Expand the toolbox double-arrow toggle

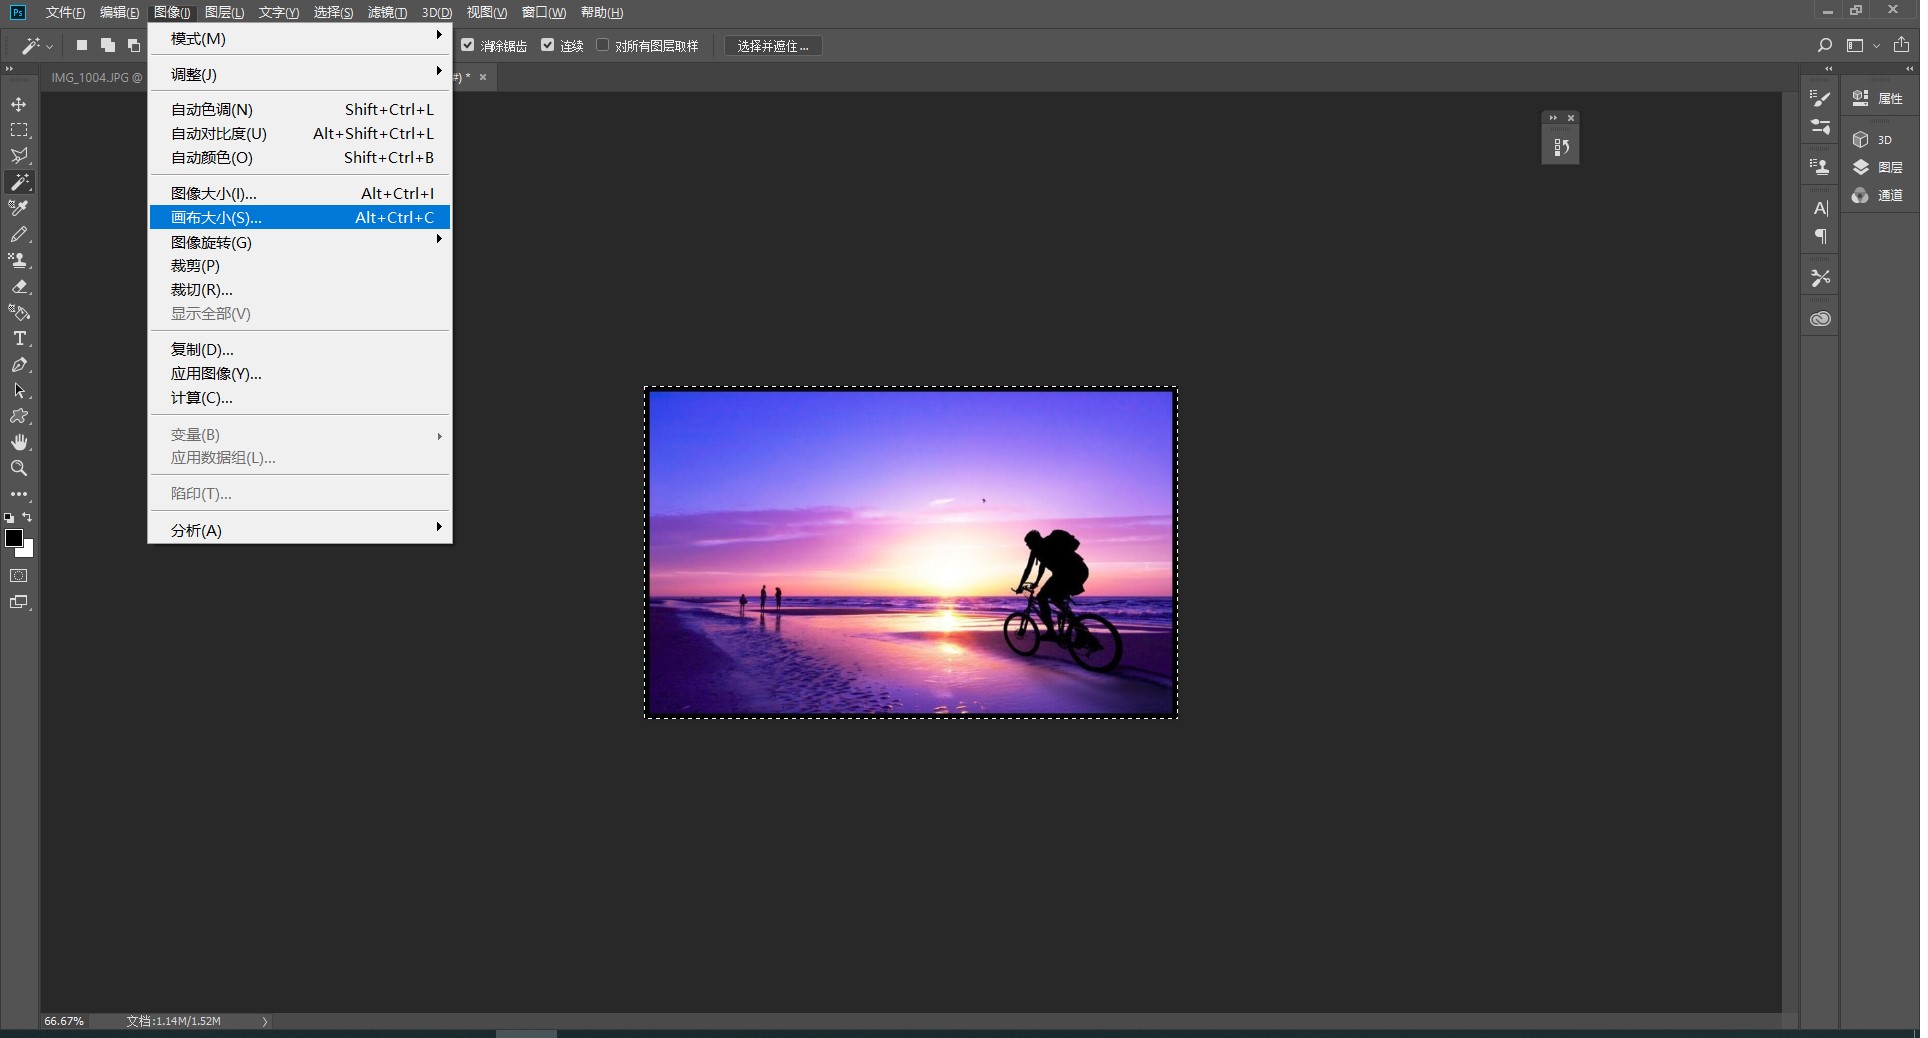(x=9, y=69)
